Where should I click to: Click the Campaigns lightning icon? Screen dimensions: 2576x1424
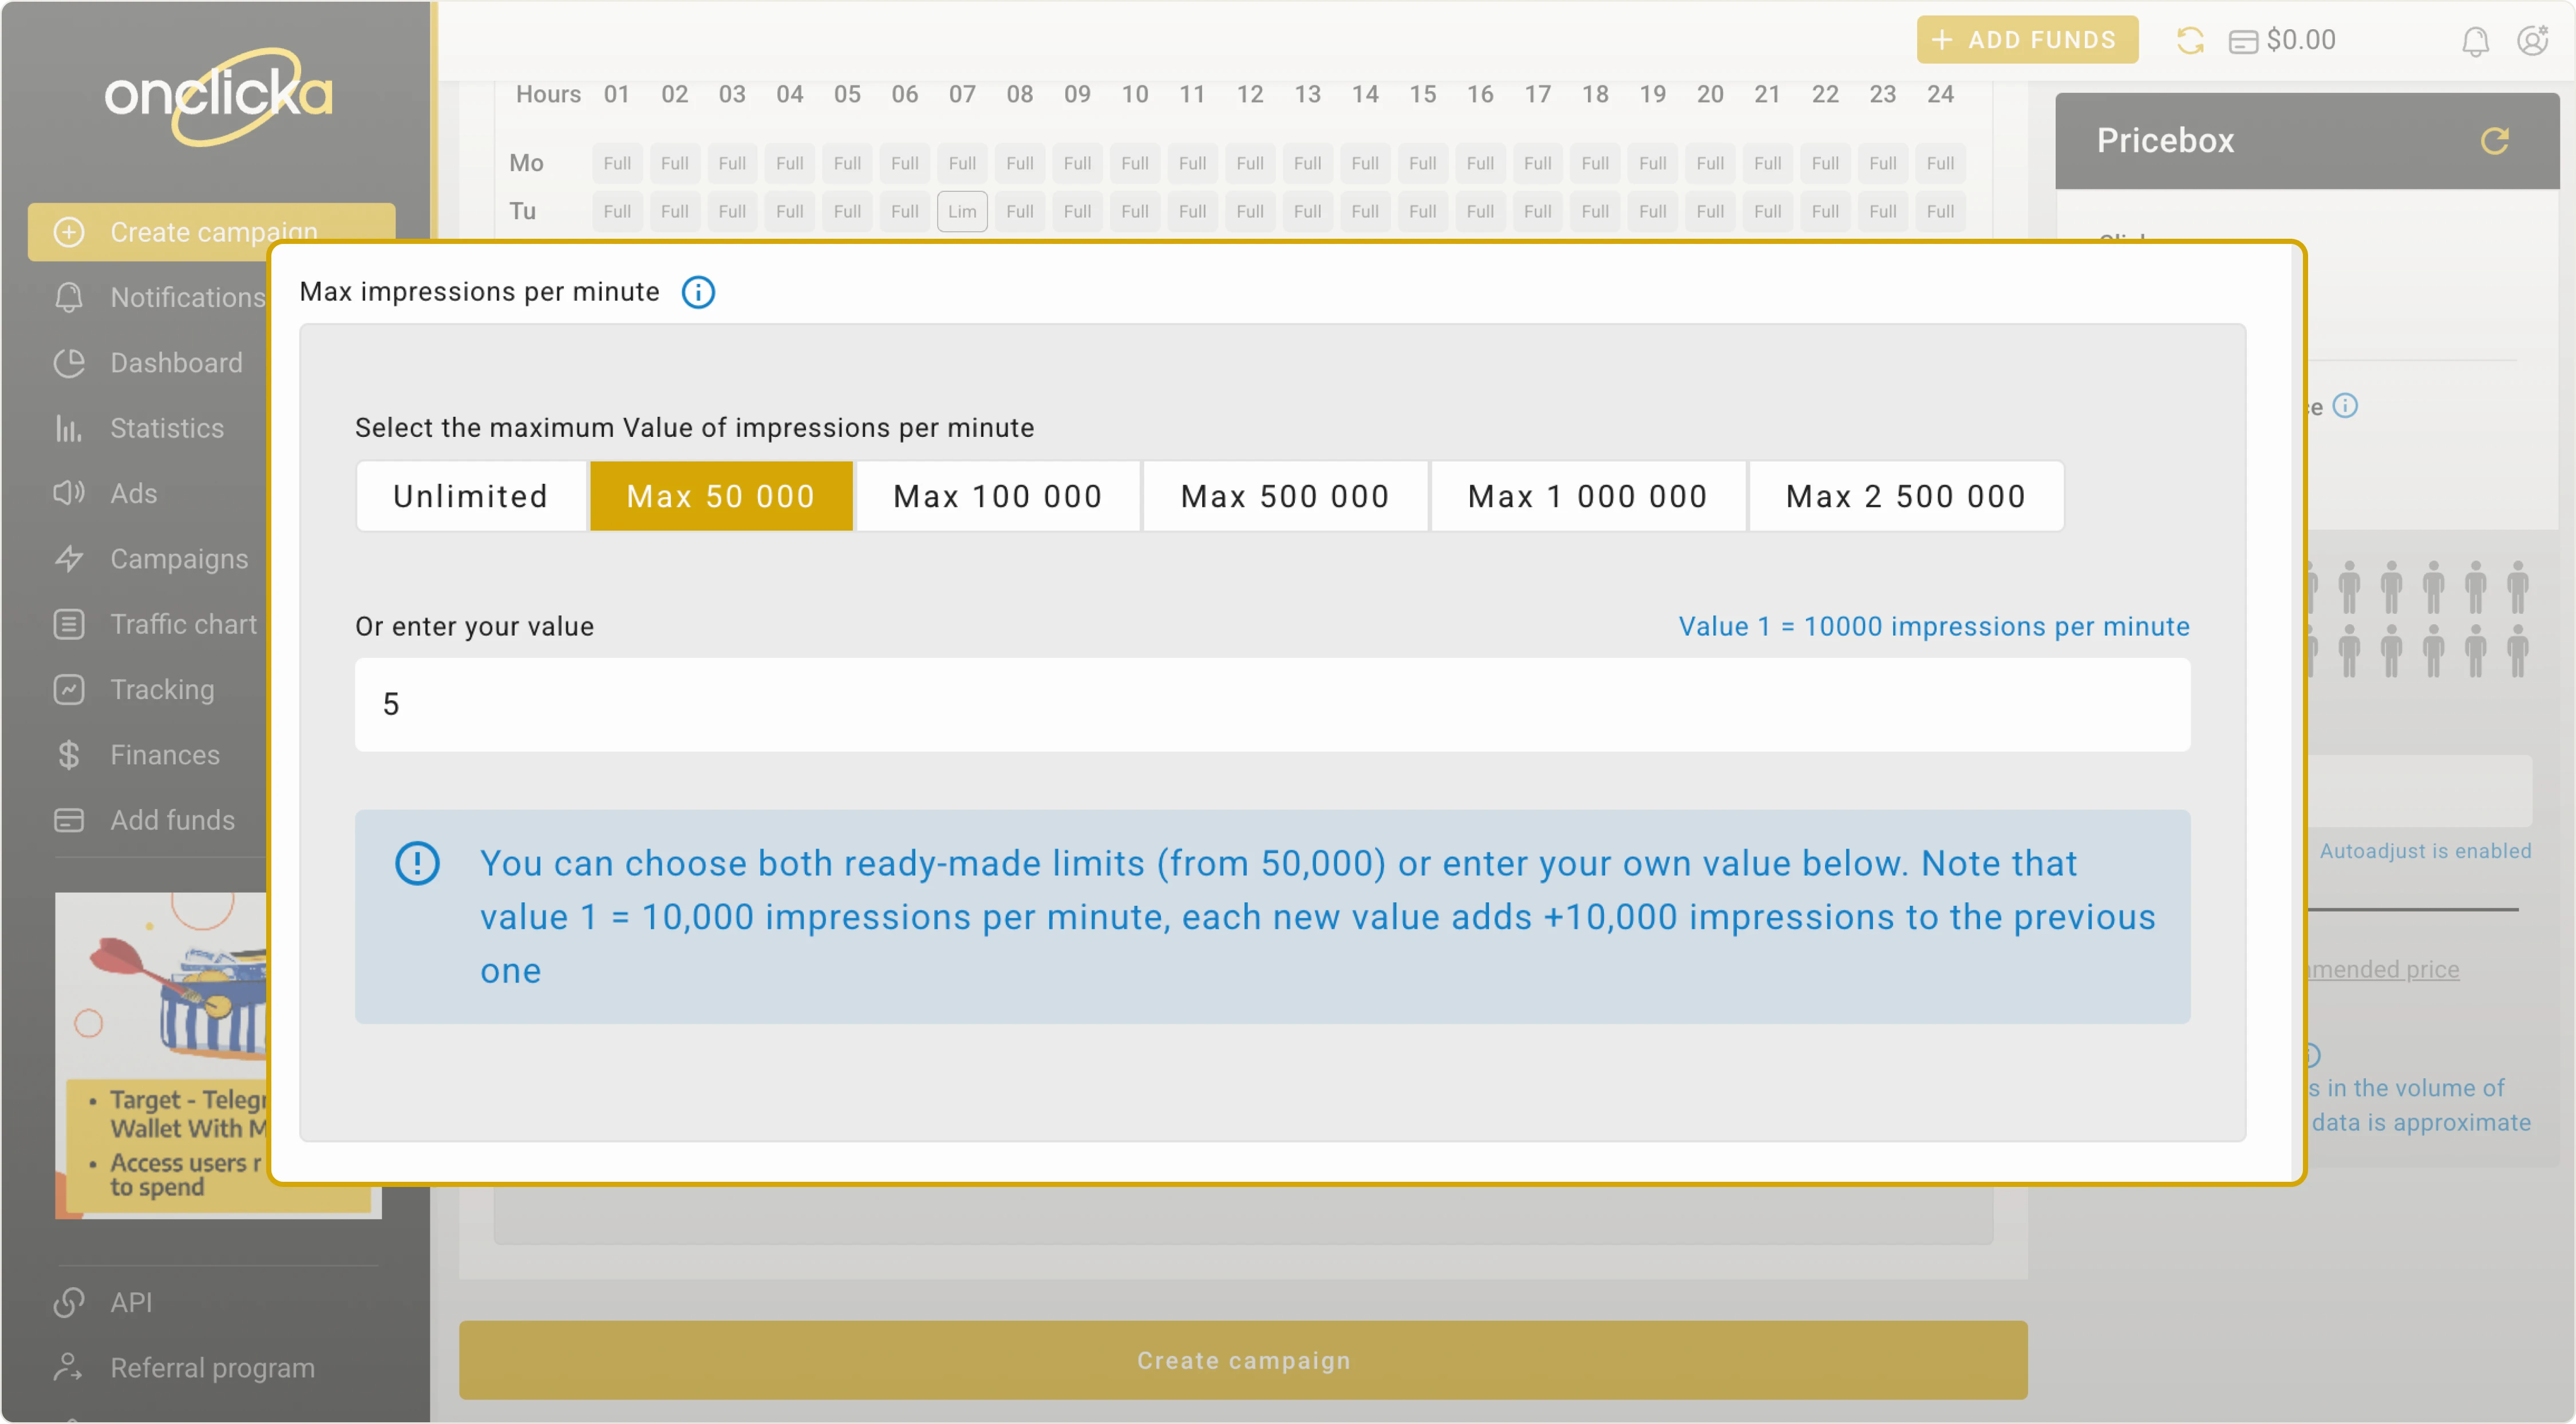[x=68, y=559]
